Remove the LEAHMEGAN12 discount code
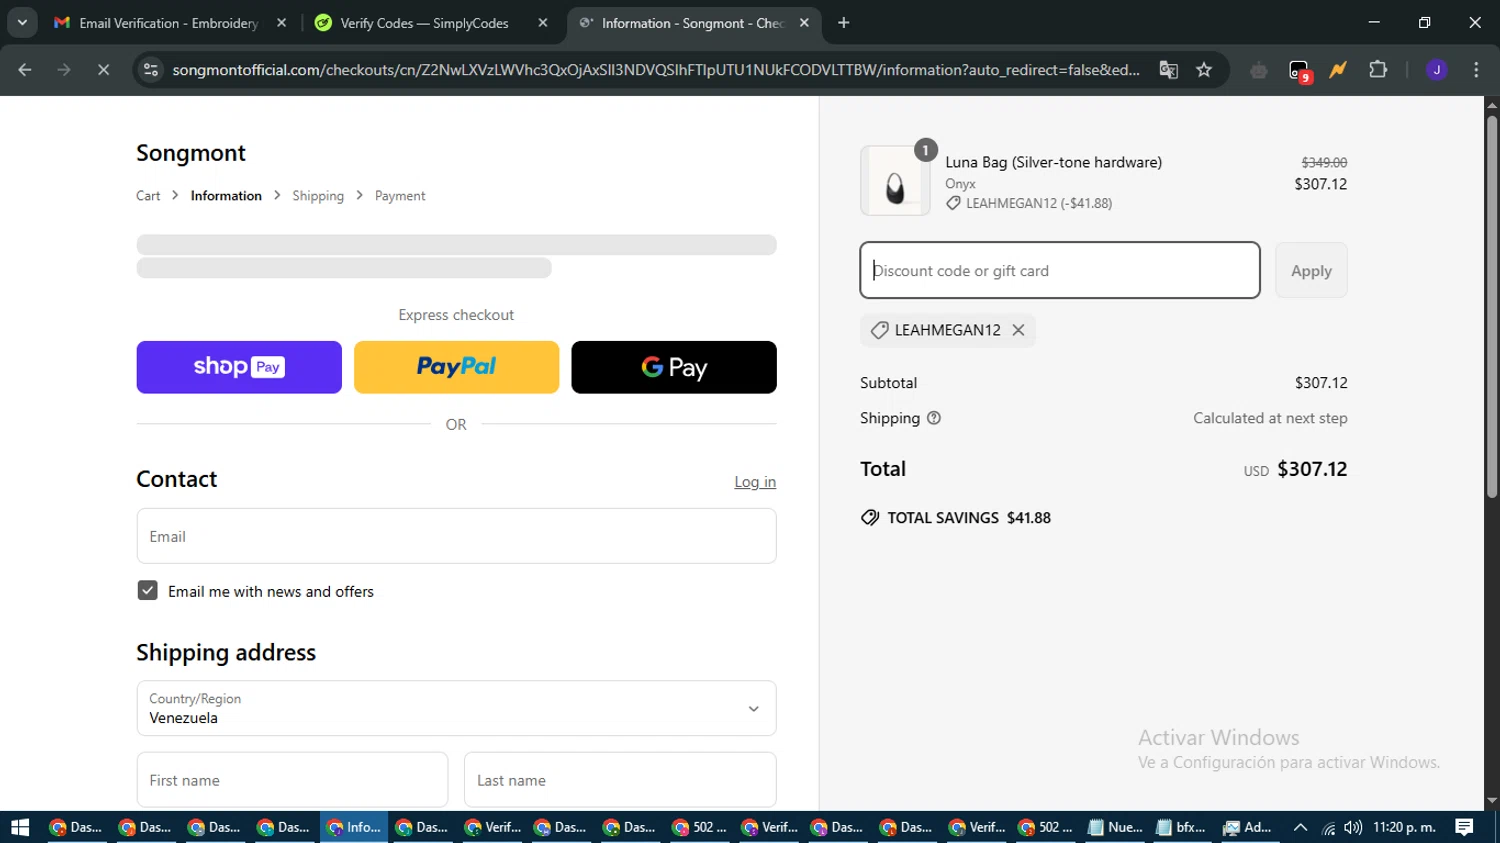This screenshot has height=843, width=1500. [1018, 330]
